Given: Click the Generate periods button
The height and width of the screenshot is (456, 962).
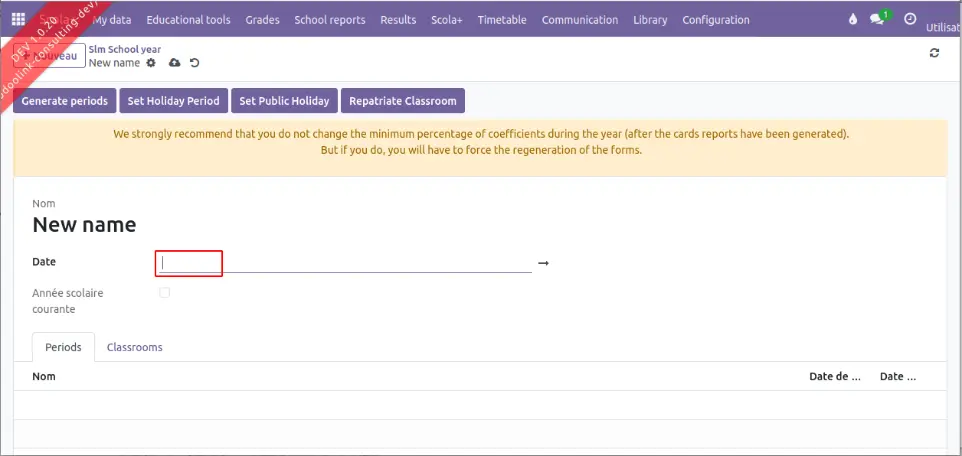Looking at the screenshot, I should 65,101.
